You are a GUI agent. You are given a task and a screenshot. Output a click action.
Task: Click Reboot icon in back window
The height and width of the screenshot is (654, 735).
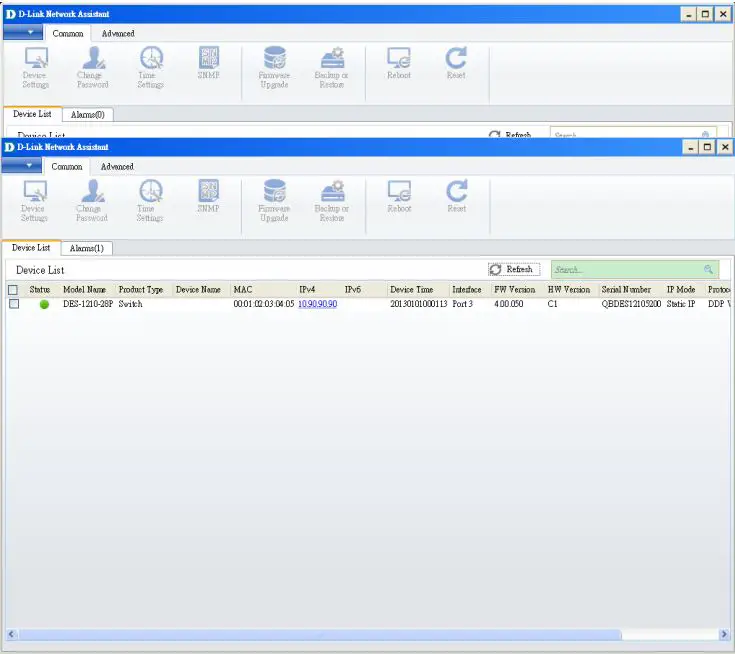[x=399, y=63]
